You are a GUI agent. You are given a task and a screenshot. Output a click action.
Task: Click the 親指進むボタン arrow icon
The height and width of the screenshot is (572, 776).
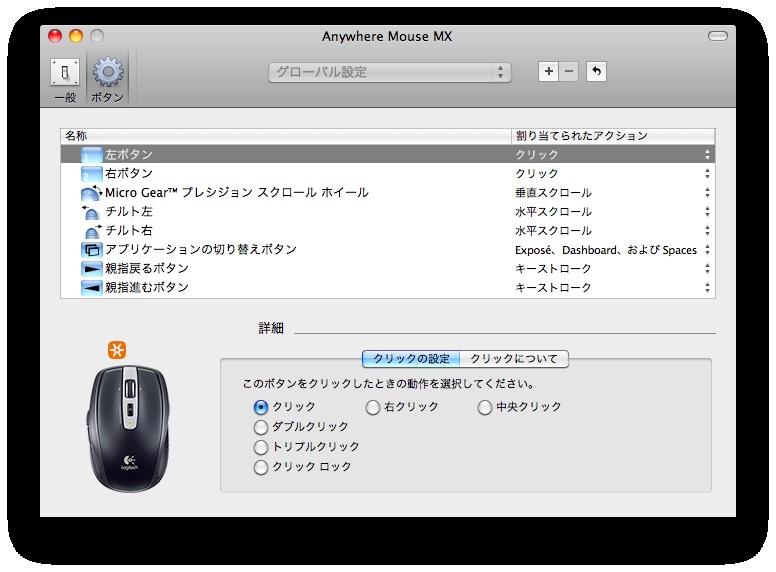point(92,287)
